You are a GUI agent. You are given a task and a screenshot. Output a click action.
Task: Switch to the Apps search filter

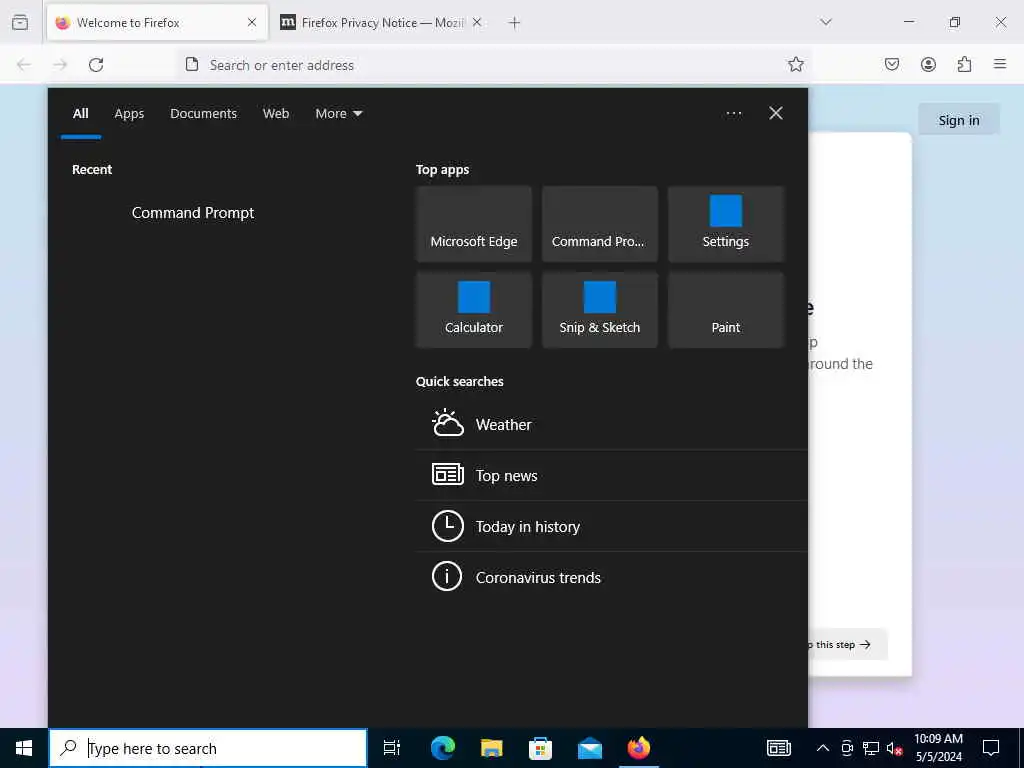(x=129, y=114)
